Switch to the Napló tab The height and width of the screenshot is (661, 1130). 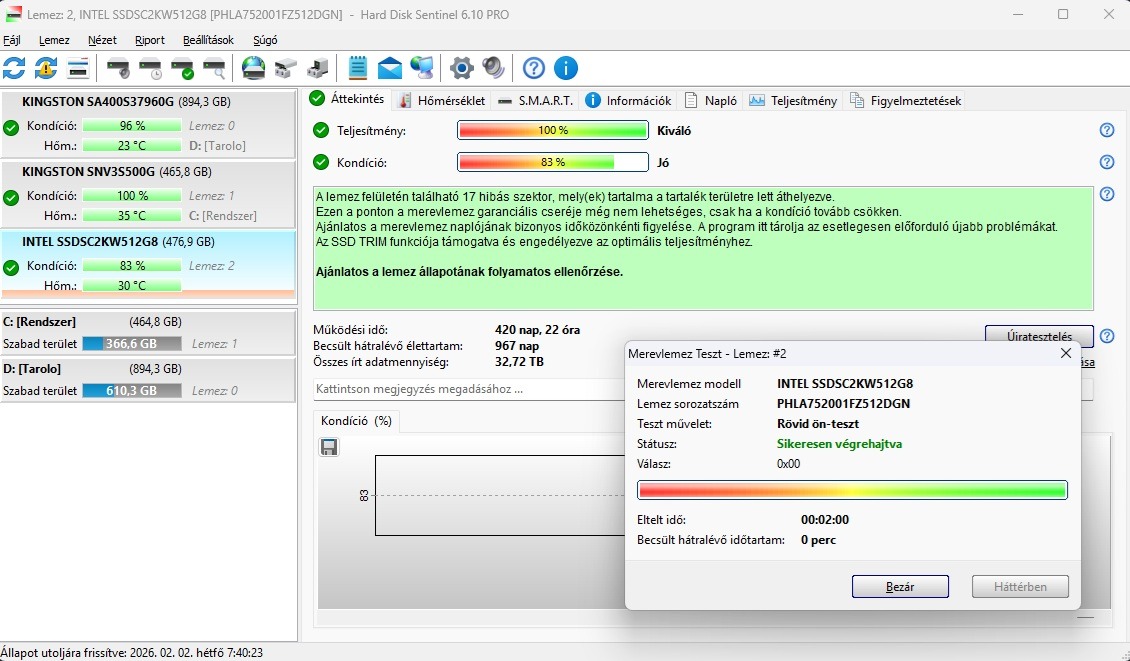[x=711, y=101]
